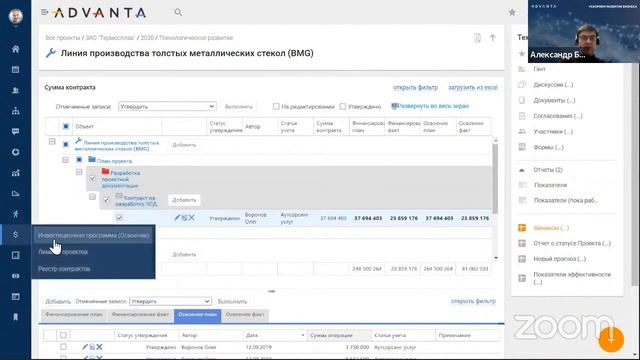
Task: Click copy icon in Утверждено contract row
Action: [184, 218]
